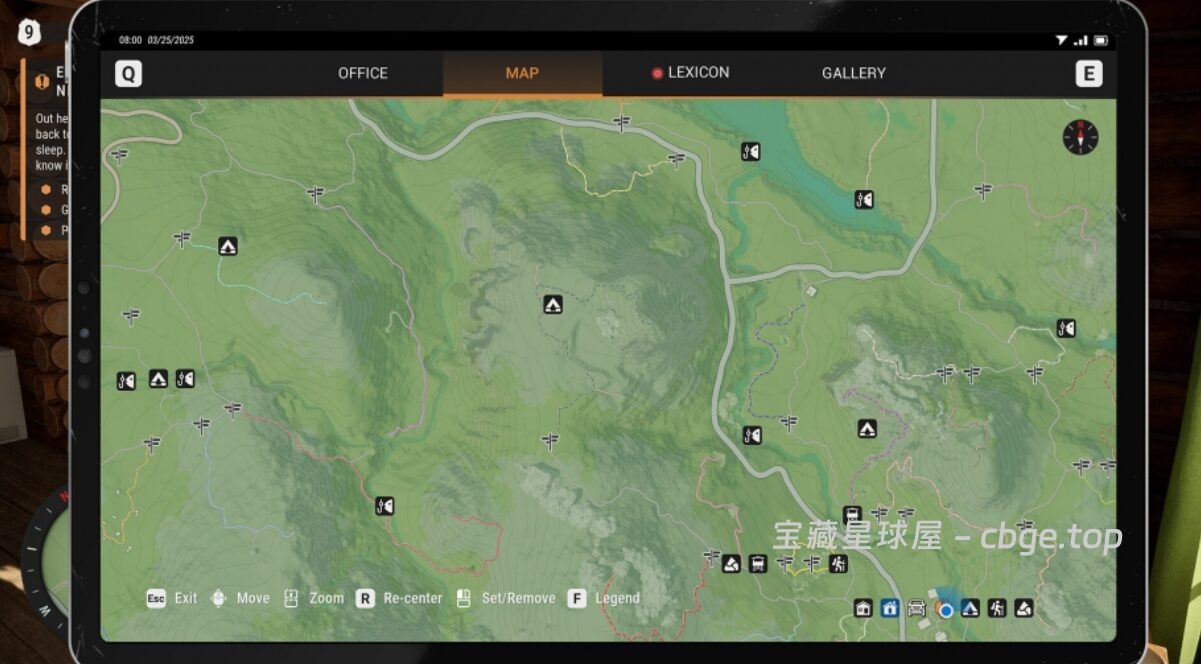
Task: Select bus stop icon beside the rock icon
Action: [758, 564]
